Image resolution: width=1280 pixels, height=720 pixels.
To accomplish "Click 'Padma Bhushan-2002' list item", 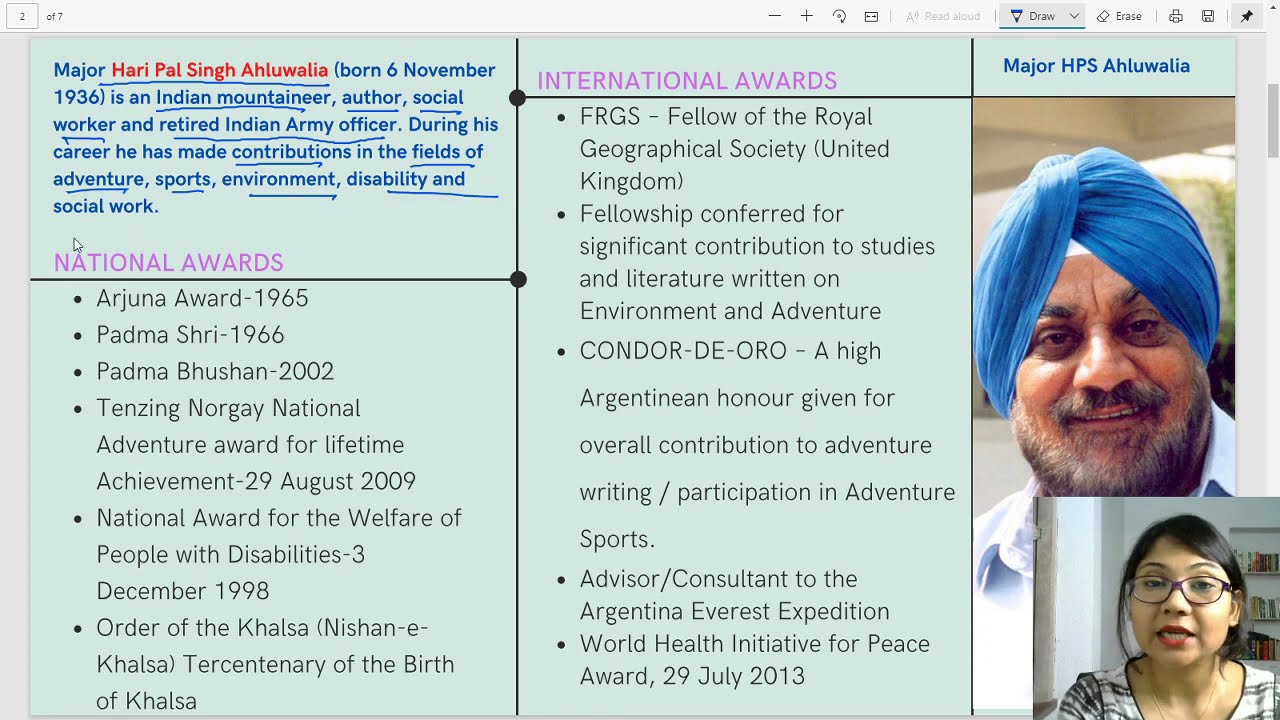I will click(215, 371).
